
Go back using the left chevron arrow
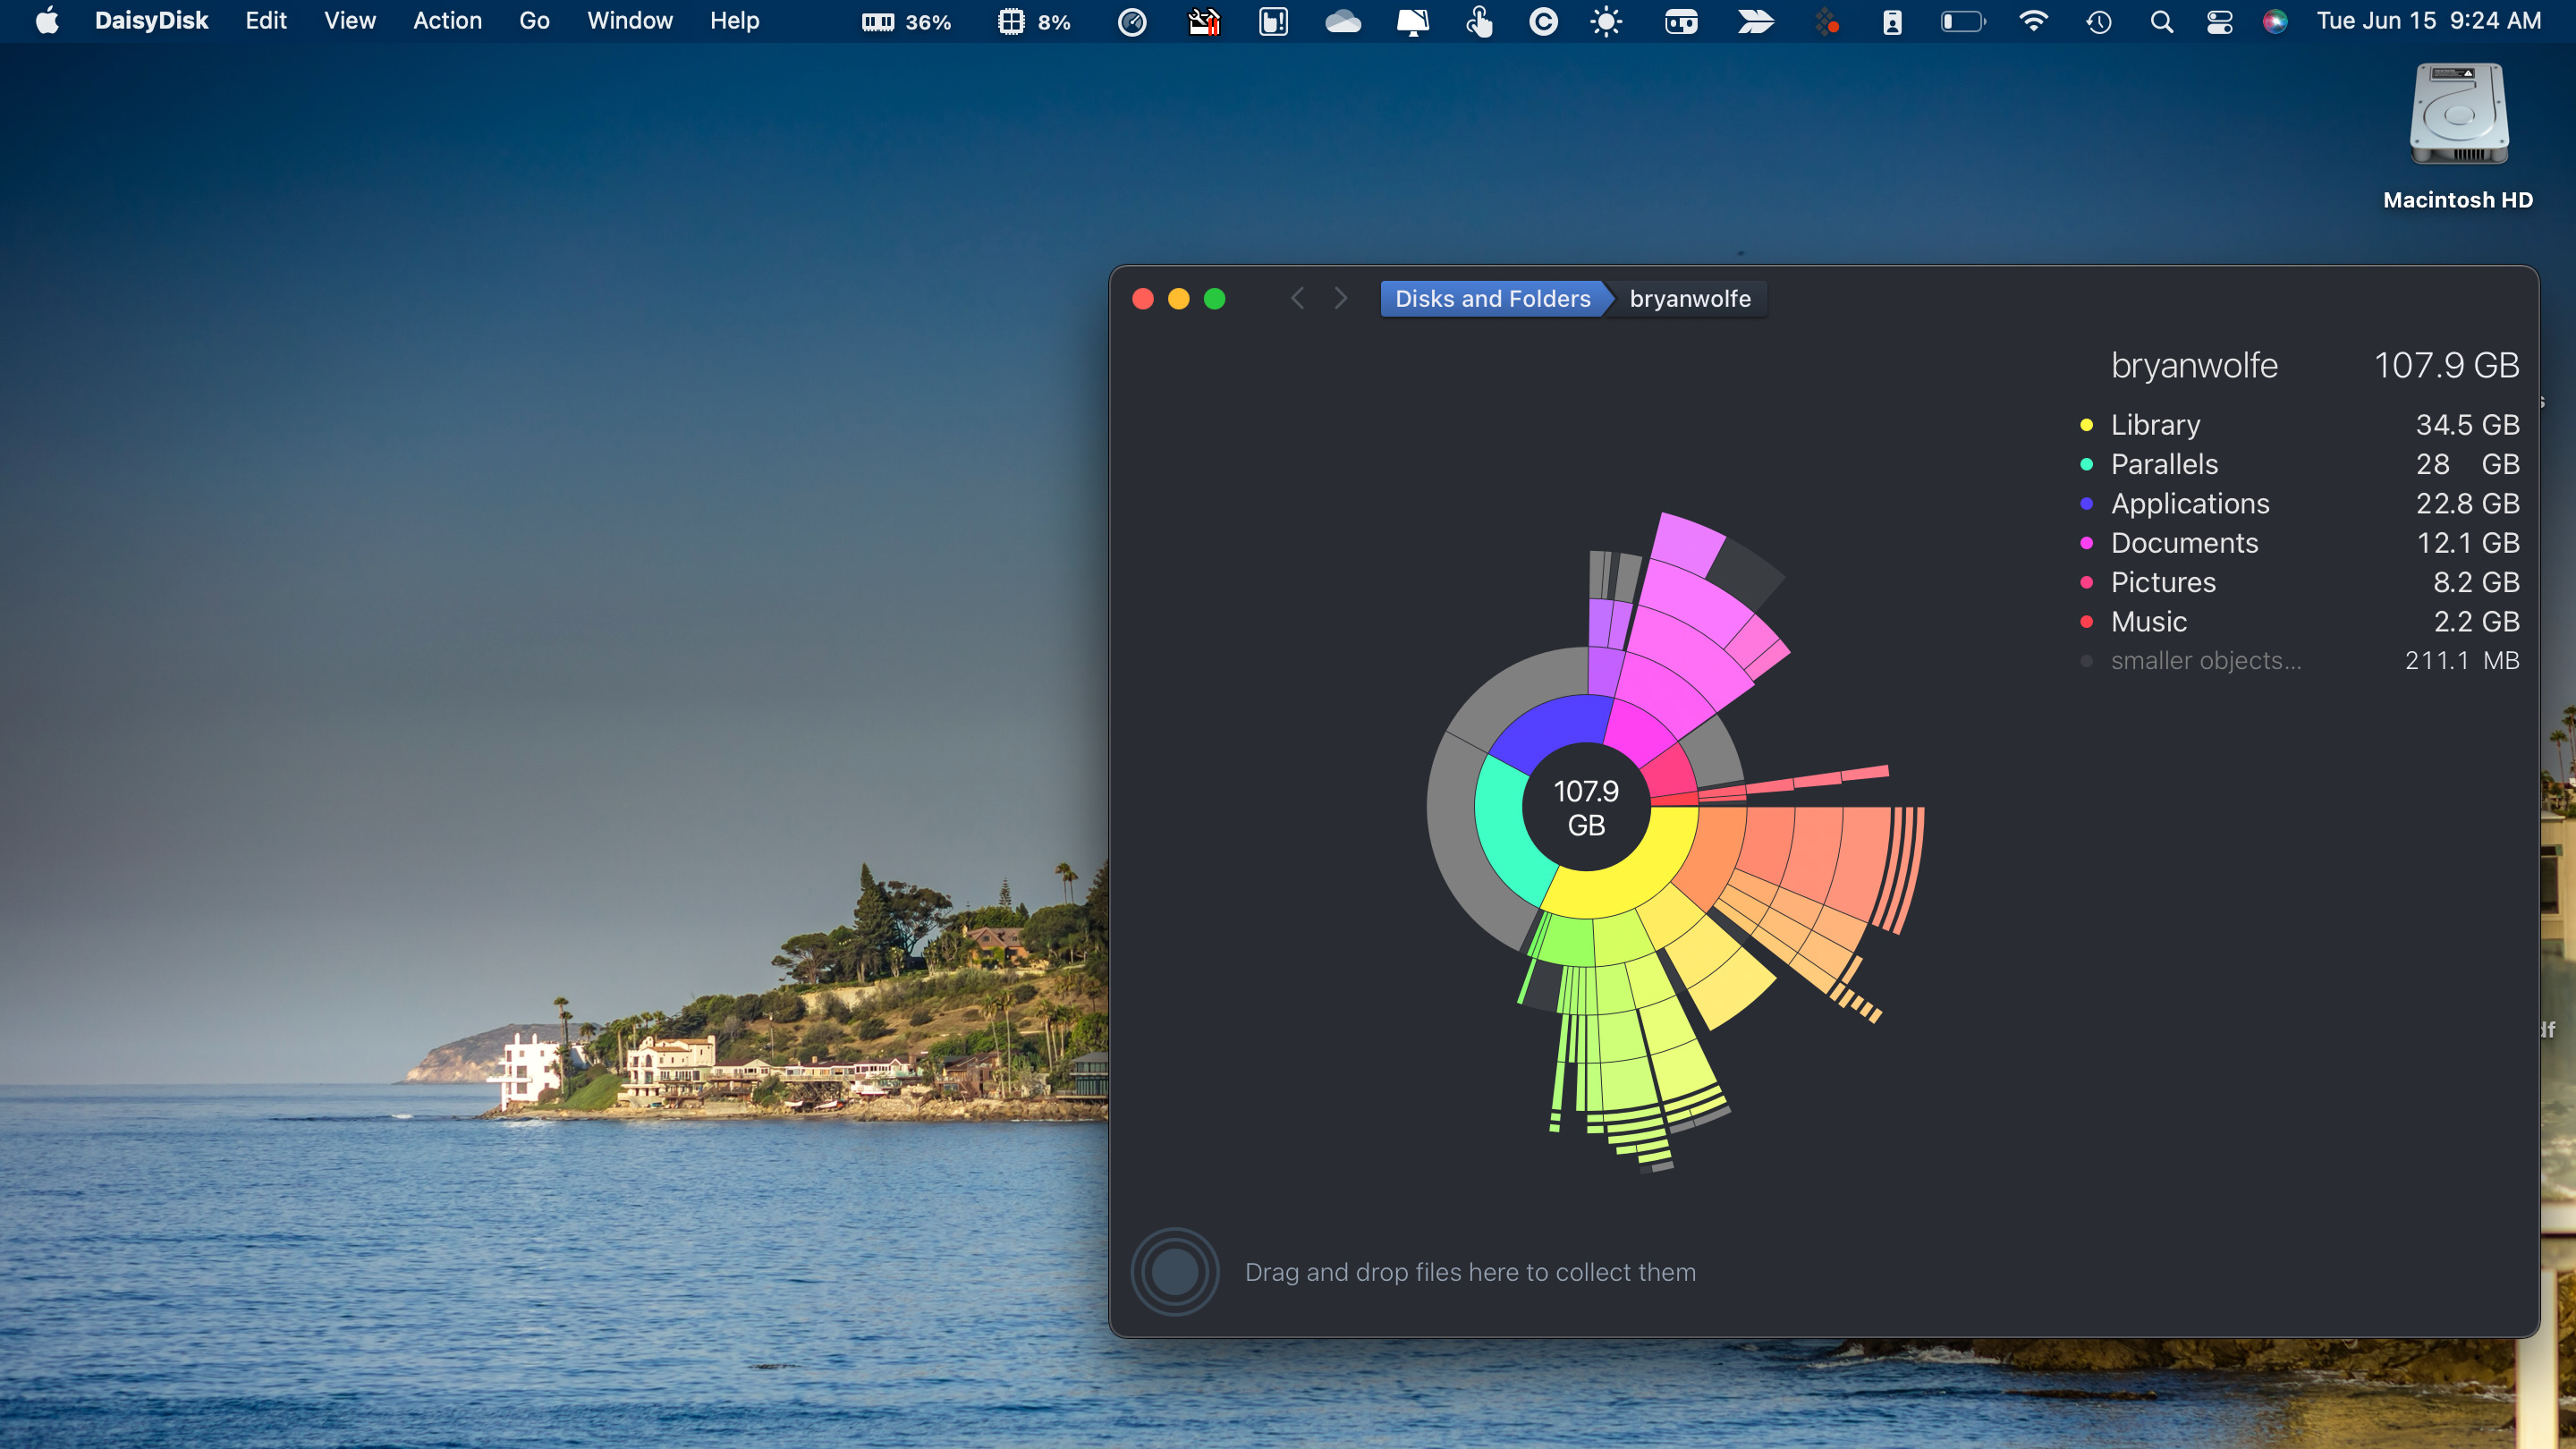pos(1297,299)
